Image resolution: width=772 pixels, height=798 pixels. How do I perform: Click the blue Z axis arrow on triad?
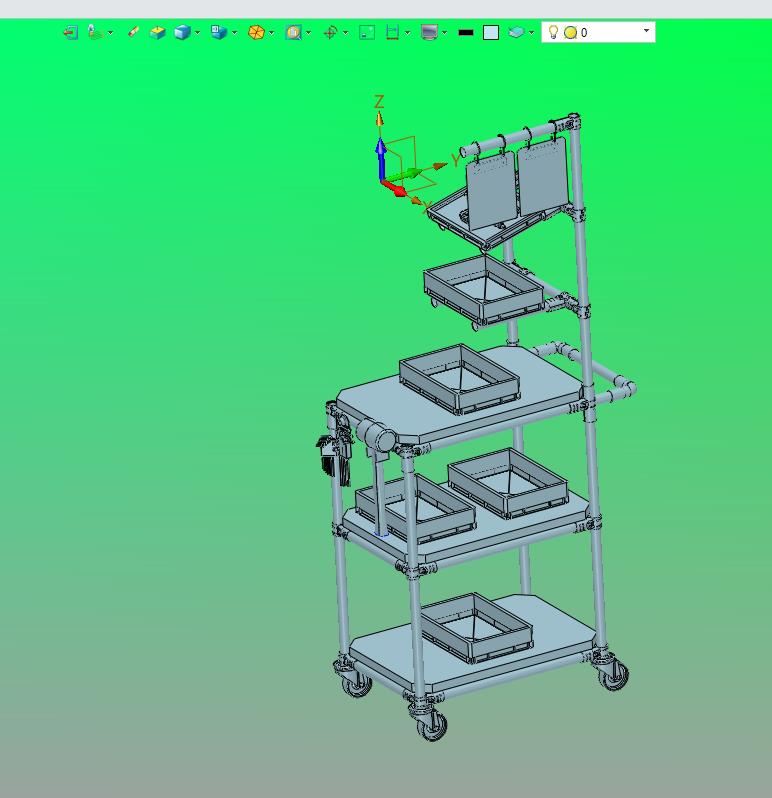(x=381, y=158)
